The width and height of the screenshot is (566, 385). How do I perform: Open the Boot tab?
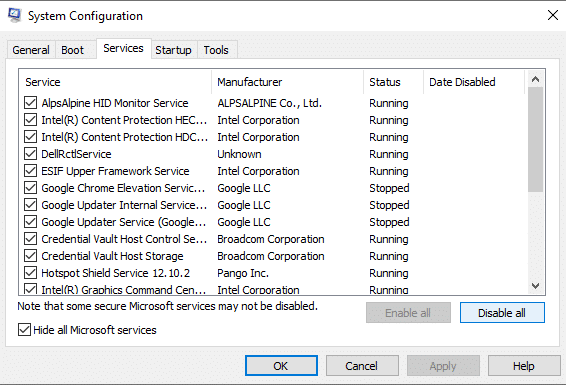[72, 50]
